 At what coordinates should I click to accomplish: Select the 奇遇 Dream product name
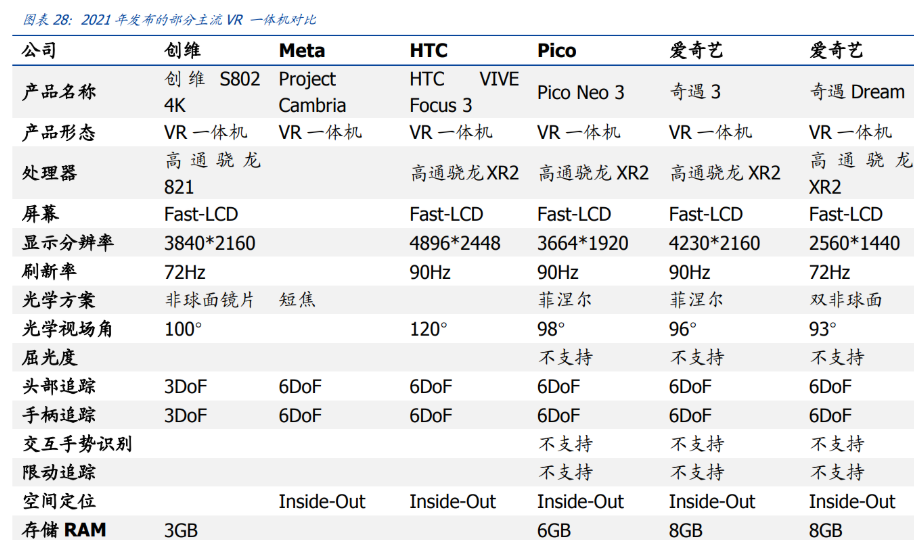[857, 92]
